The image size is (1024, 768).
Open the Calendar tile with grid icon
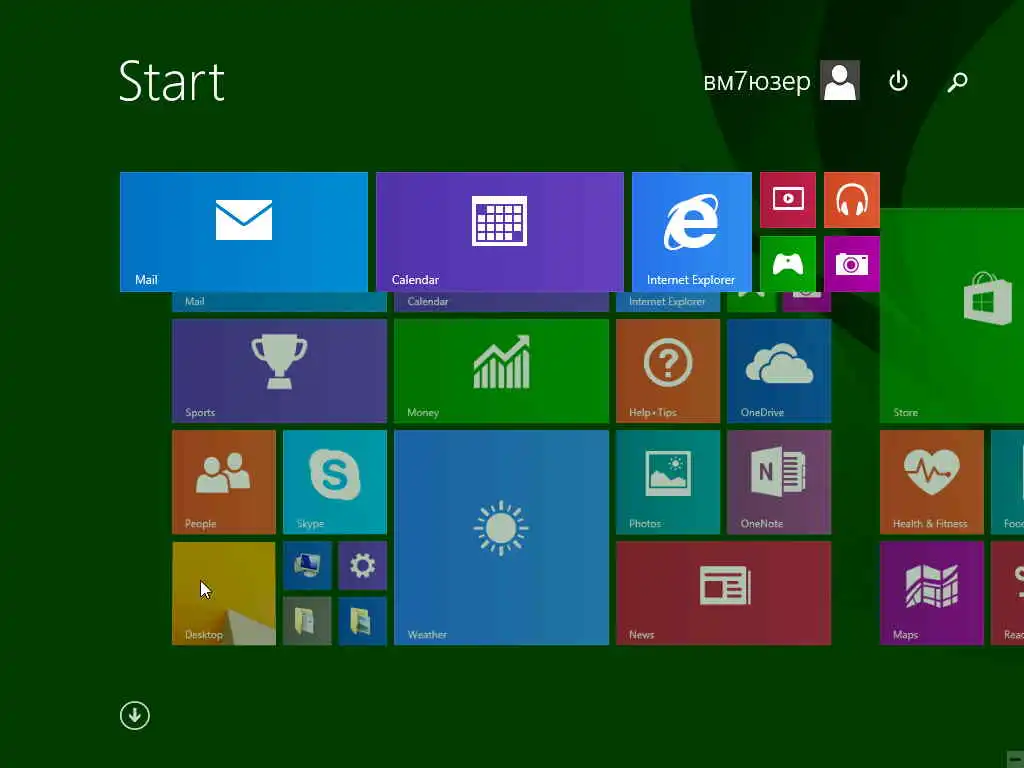click(500, 232)
